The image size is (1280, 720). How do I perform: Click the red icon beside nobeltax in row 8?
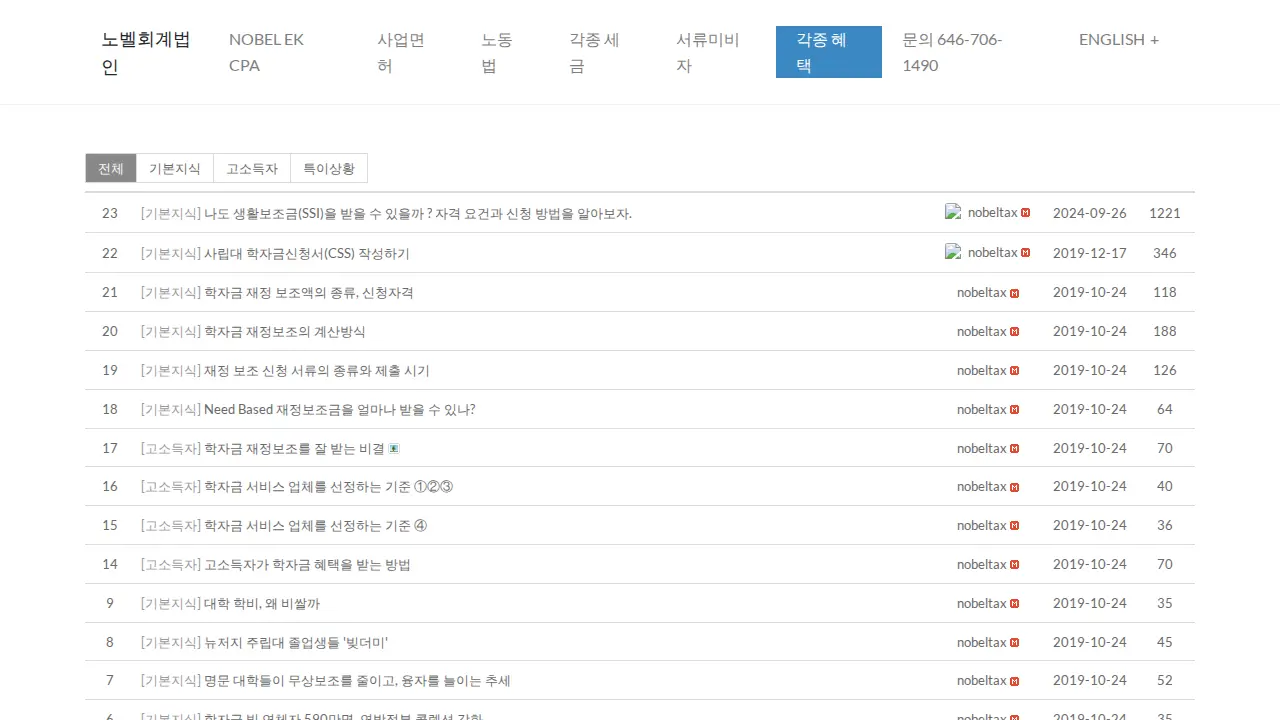tap(1014, 643)
